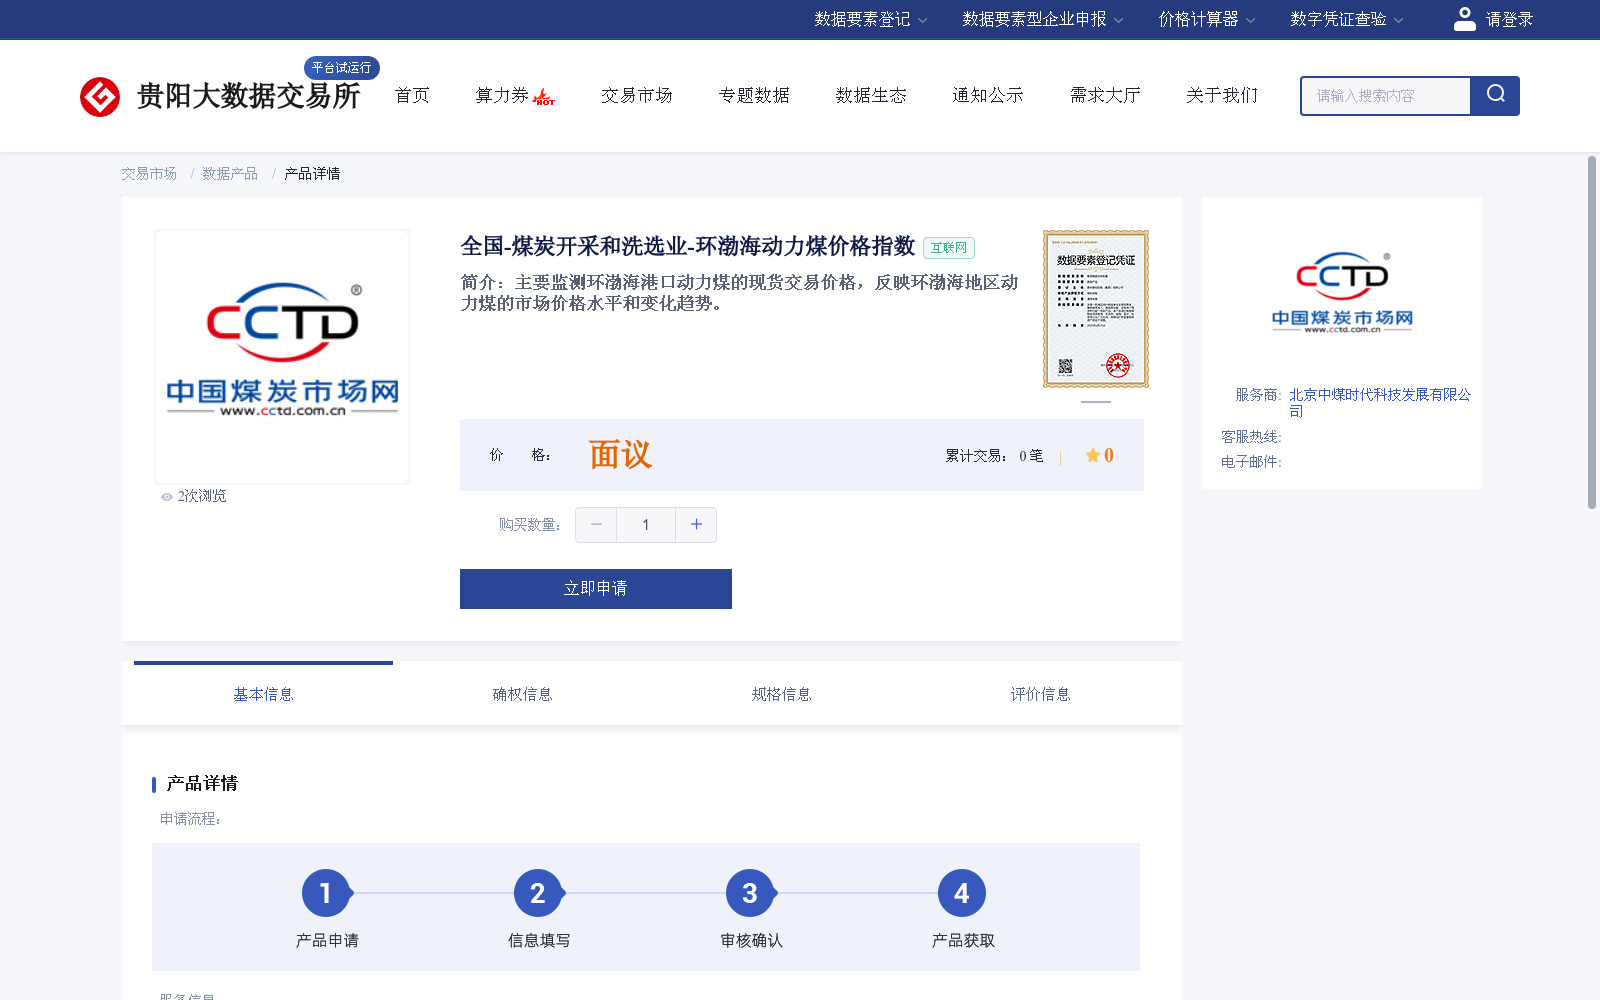Click the eye icon next to 2次浏览
The image size is (1600, 1000).
point(167,497)
